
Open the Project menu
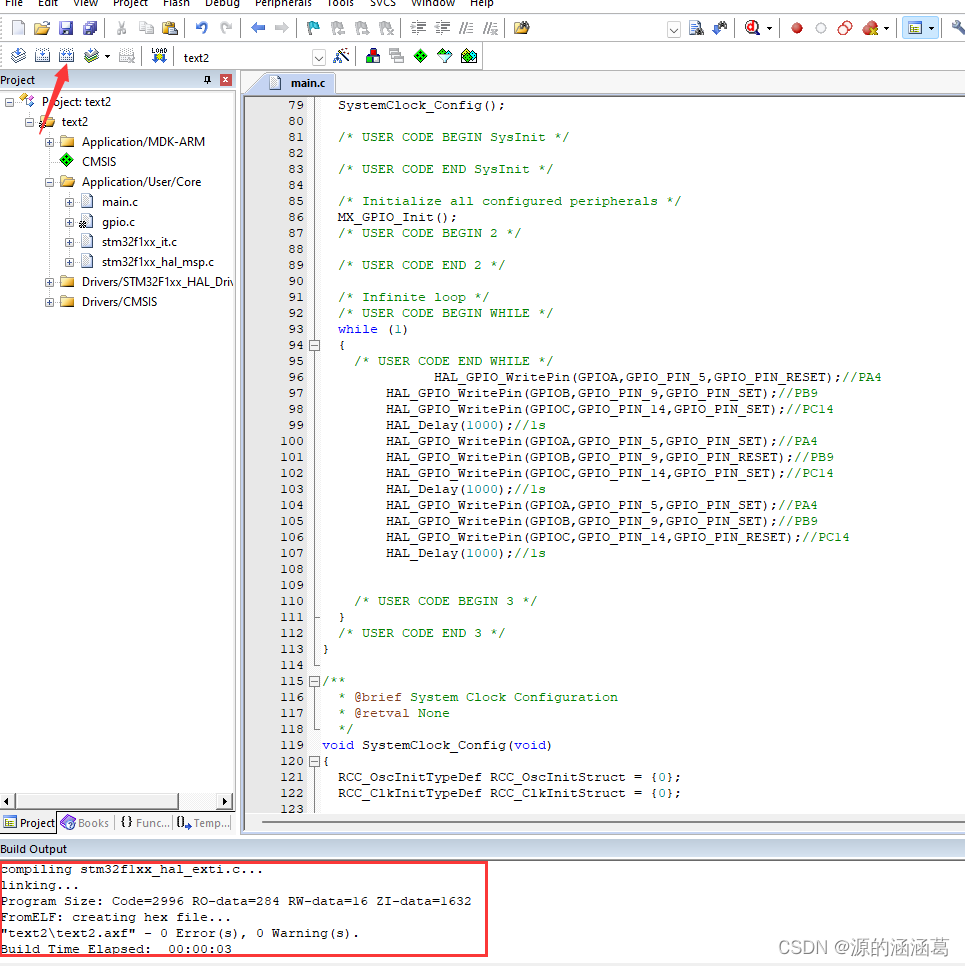tap(130, 4)
